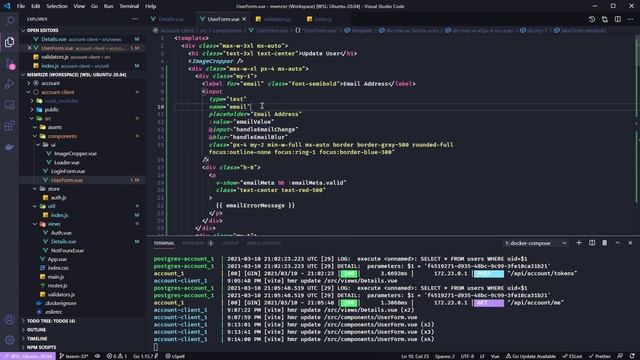Open editor more actions ellipsis

[631, 19]
